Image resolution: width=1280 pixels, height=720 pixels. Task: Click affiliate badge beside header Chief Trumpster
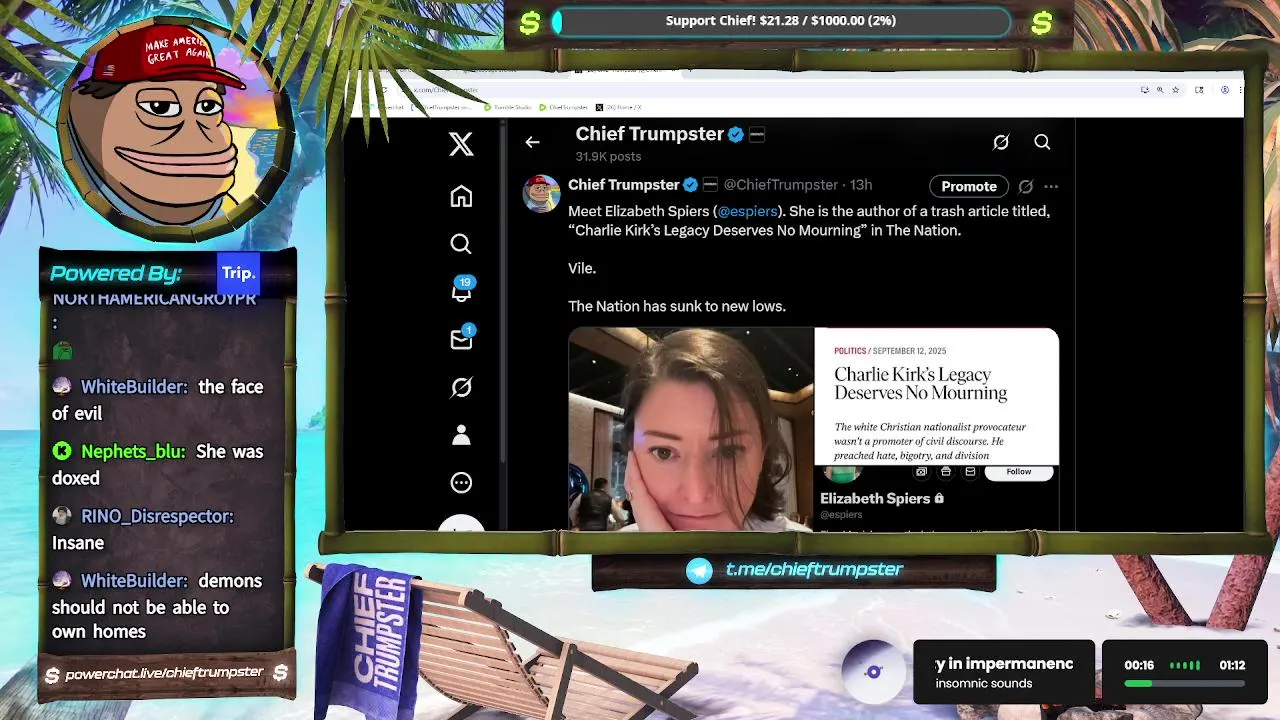pos(757,134)
